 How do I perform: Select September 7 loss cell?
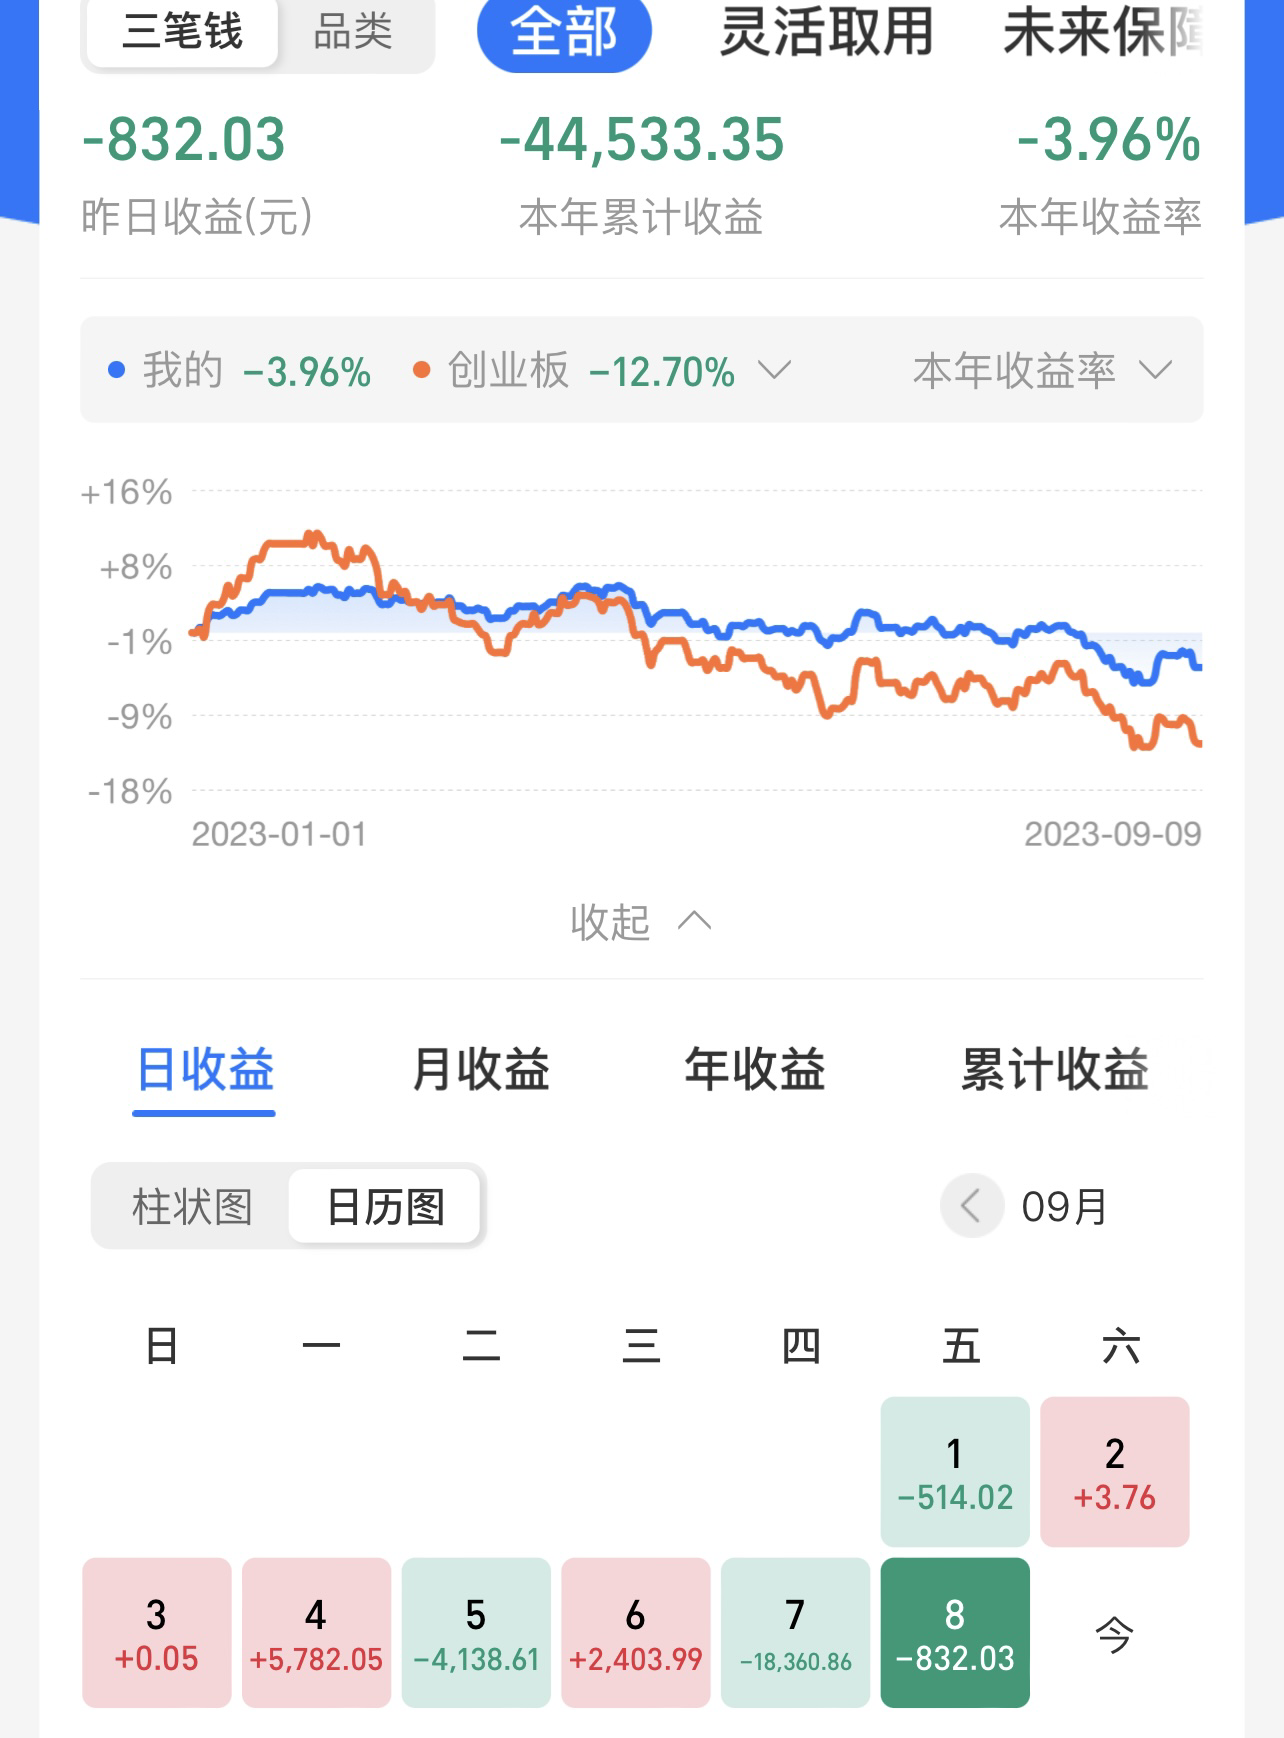[x=795, y=1632]
